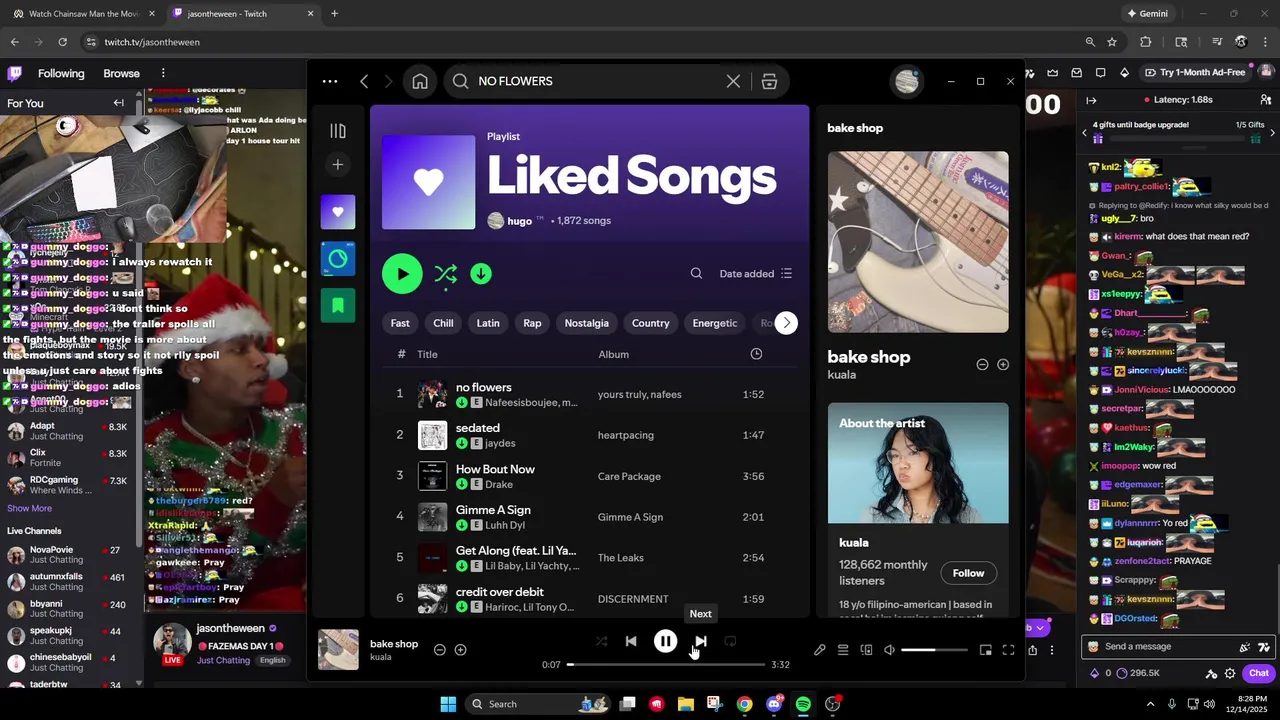This screenshot has height=720, width=1280.
Task: Open Liked Songs heart tile in sidebar
Action: (338, 212)
